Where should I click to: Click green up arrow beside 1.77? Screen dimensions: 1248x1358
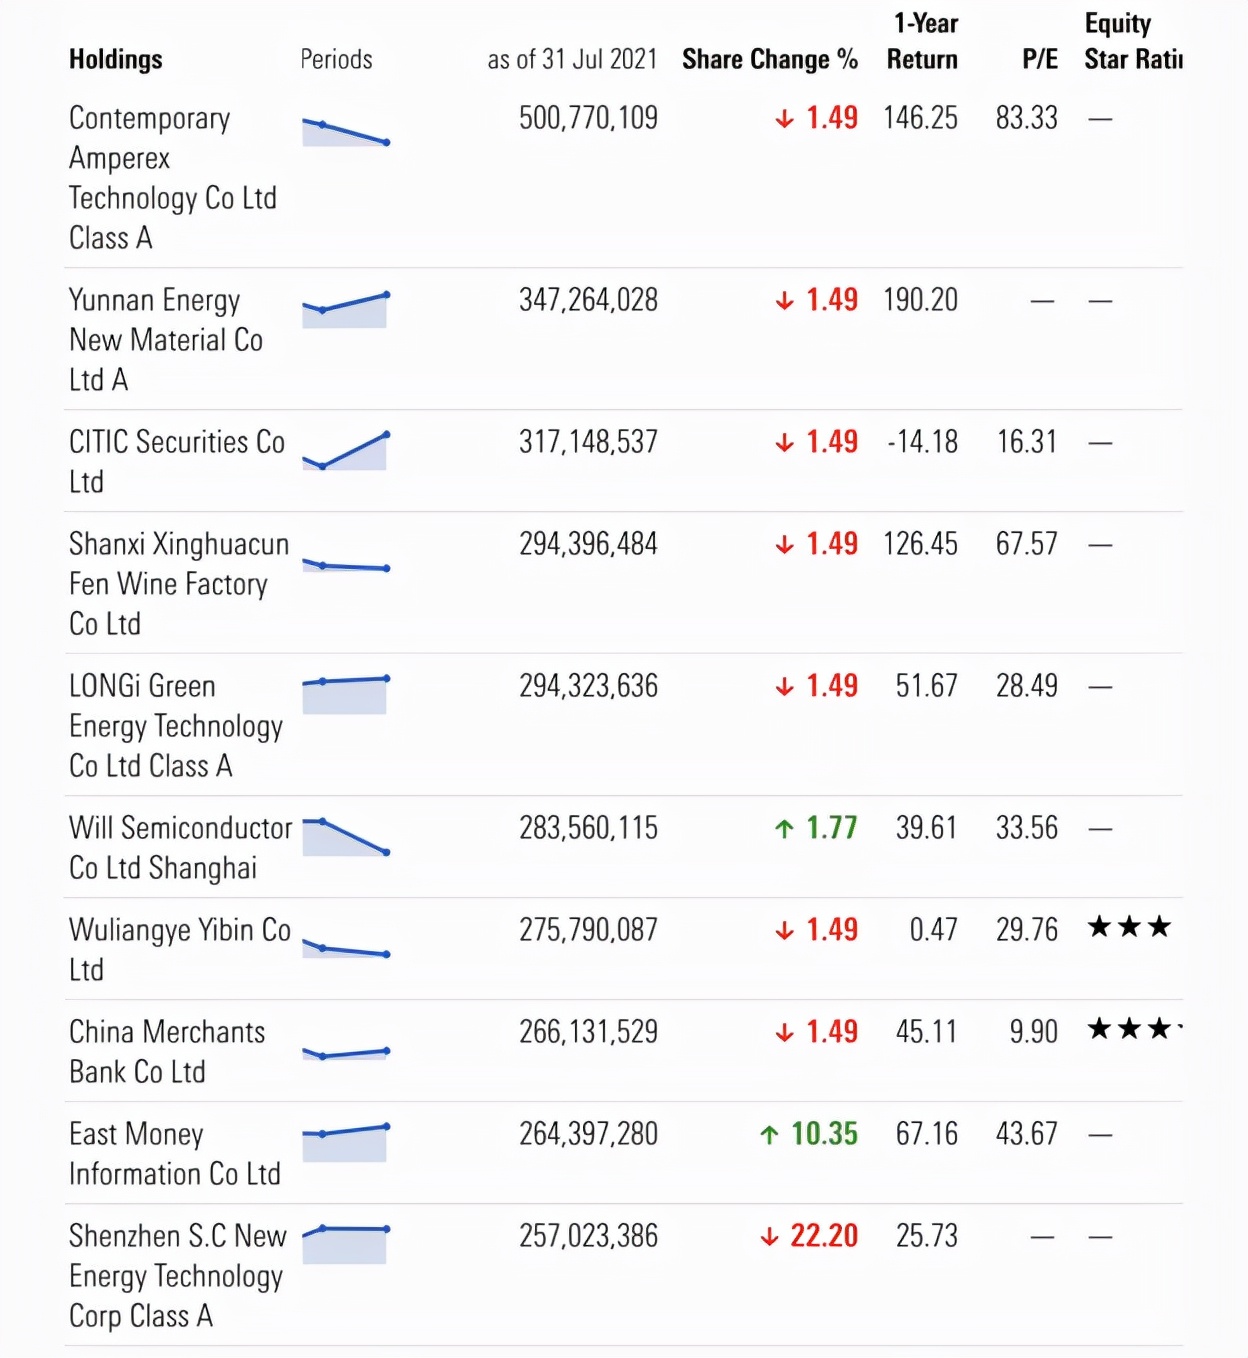pyautogui.click(x=784, y=829)
